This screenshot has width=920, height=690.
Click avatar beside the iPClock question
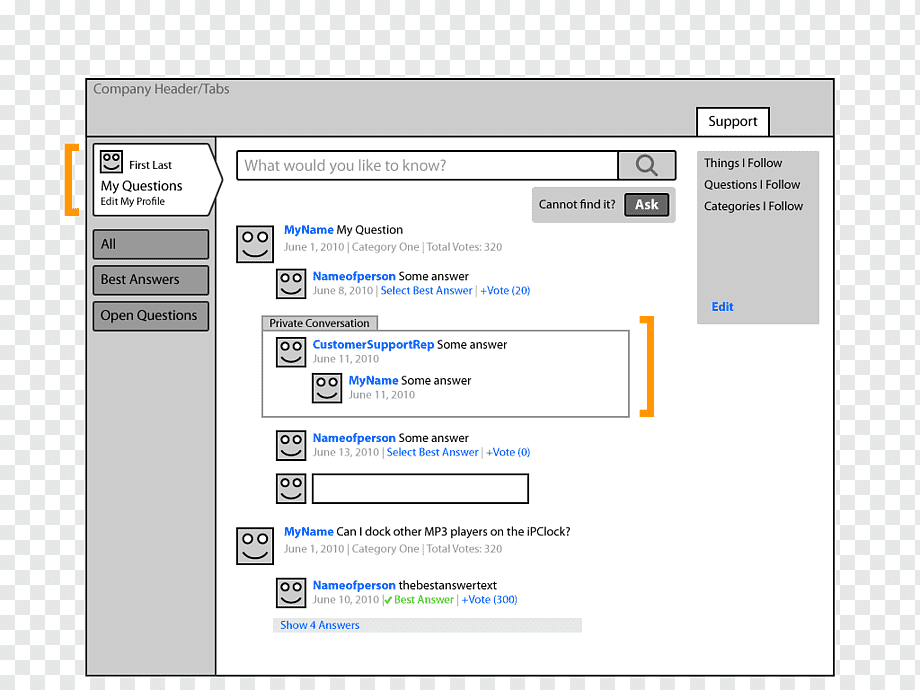pyautogui.click(x=255, y=546)
